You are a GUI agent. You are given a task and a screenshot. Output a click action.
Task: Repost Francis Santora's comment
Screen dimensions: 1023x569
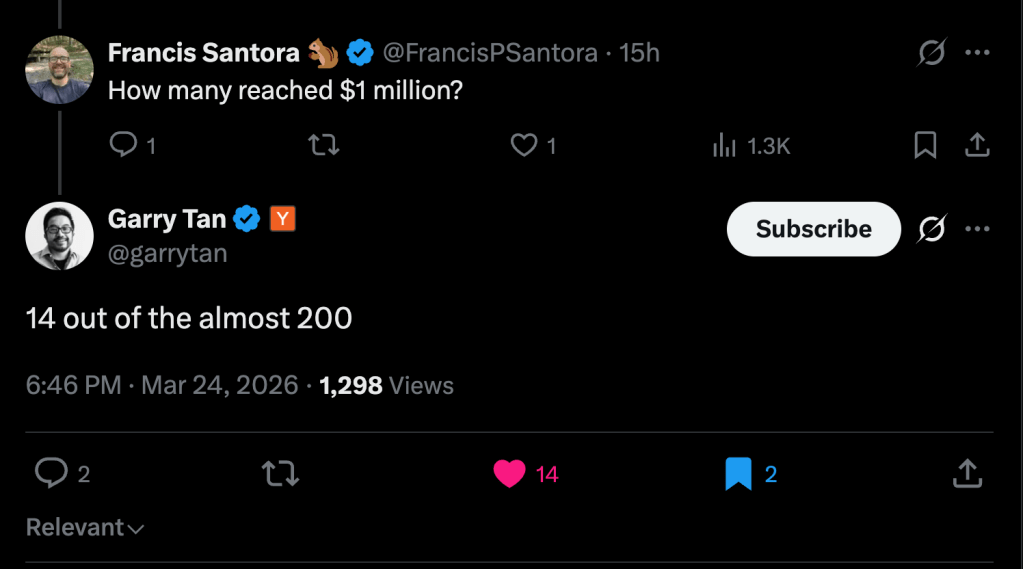[x=324, y=146]
